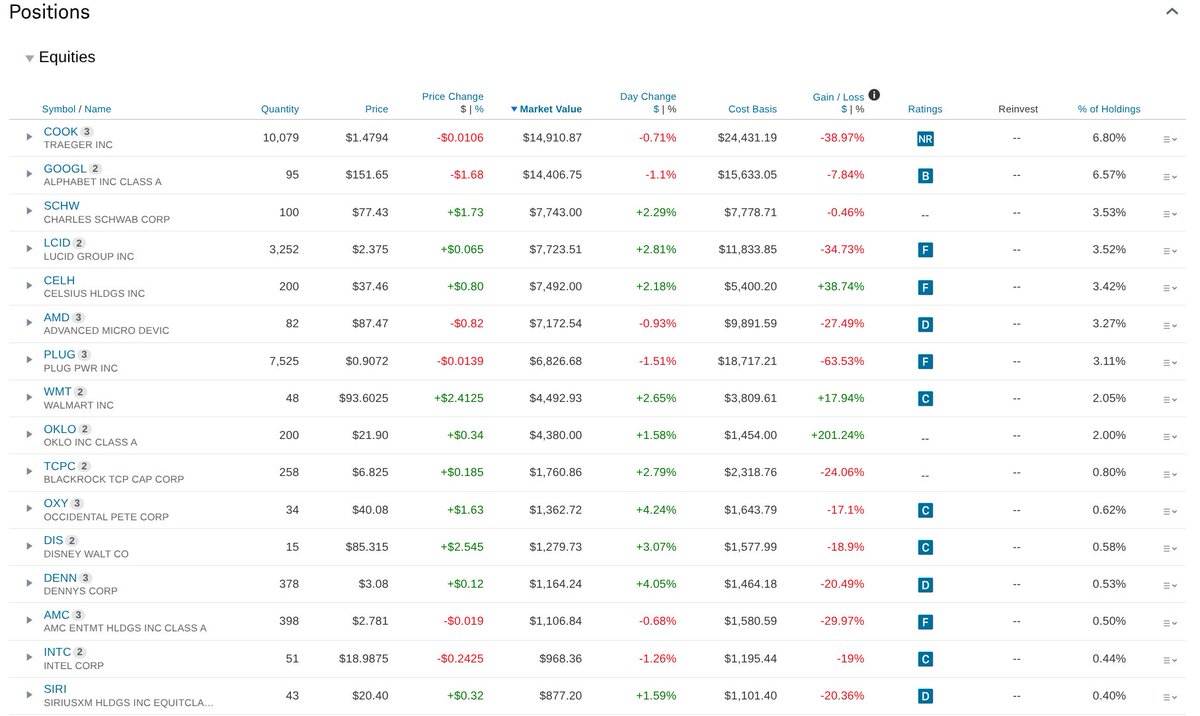Expand the CELH row arrow
The image size is (1200, 716).
[x=30, y=286]
